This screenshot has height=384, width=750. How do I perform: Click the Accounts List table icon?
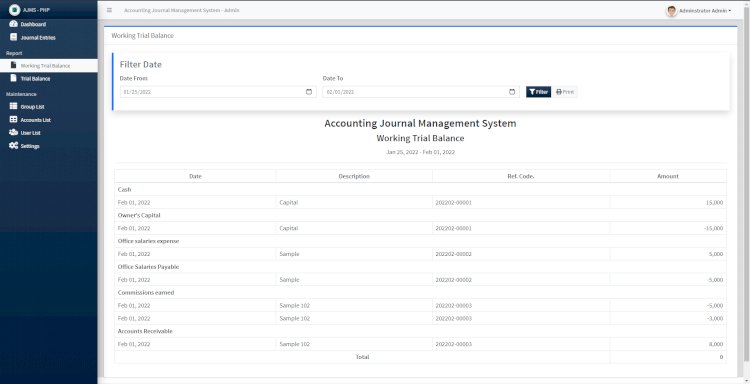pos(13,120)
